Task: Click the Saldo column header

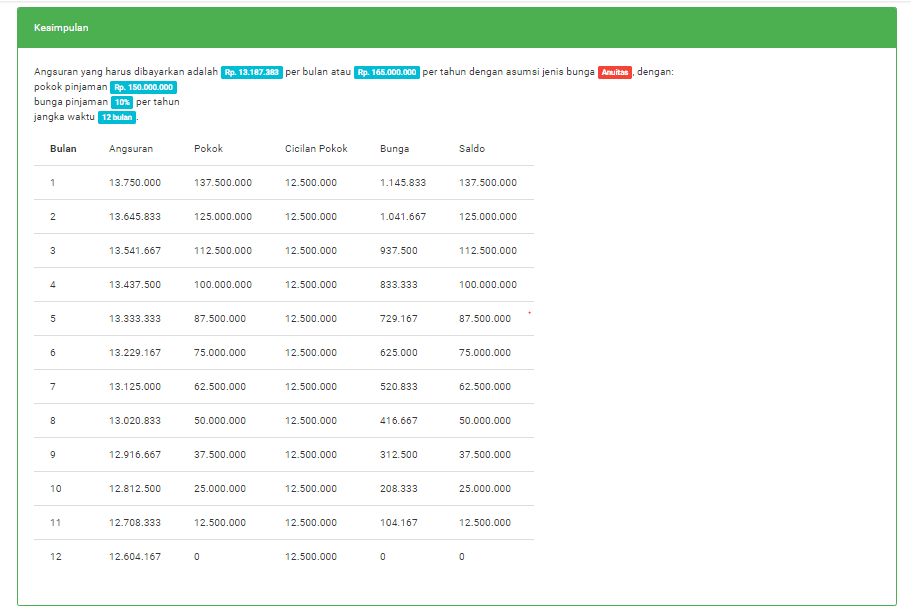Action: coord(472,149)
